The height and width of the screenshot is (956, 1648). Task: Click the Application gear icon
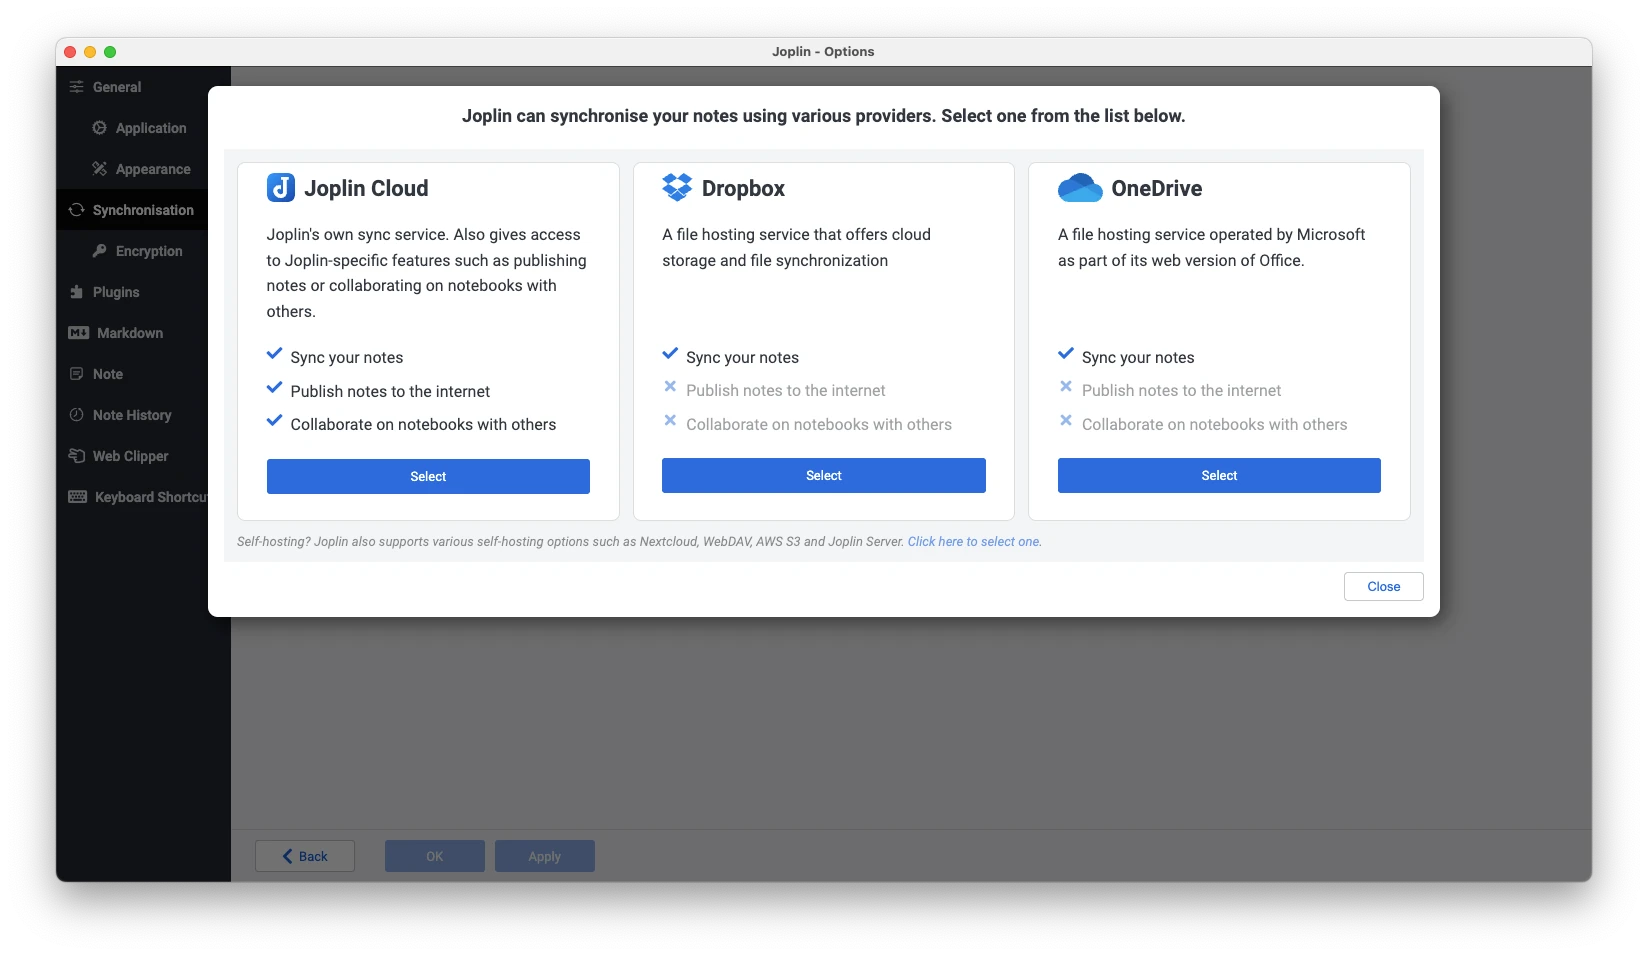(x=100, y=128)
